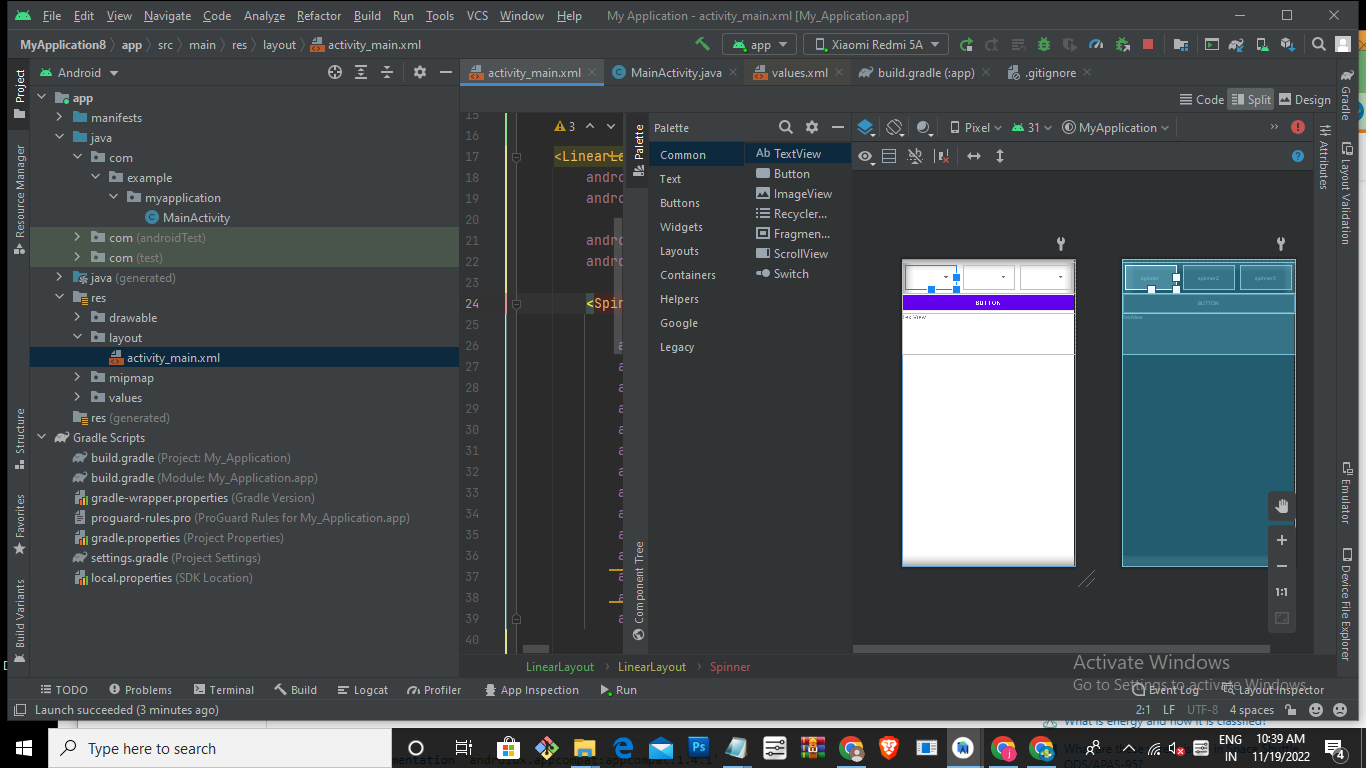Screen dimensions: 1366x768
Task: Open Pixel device preview dropdown
Action: (976, 127)
